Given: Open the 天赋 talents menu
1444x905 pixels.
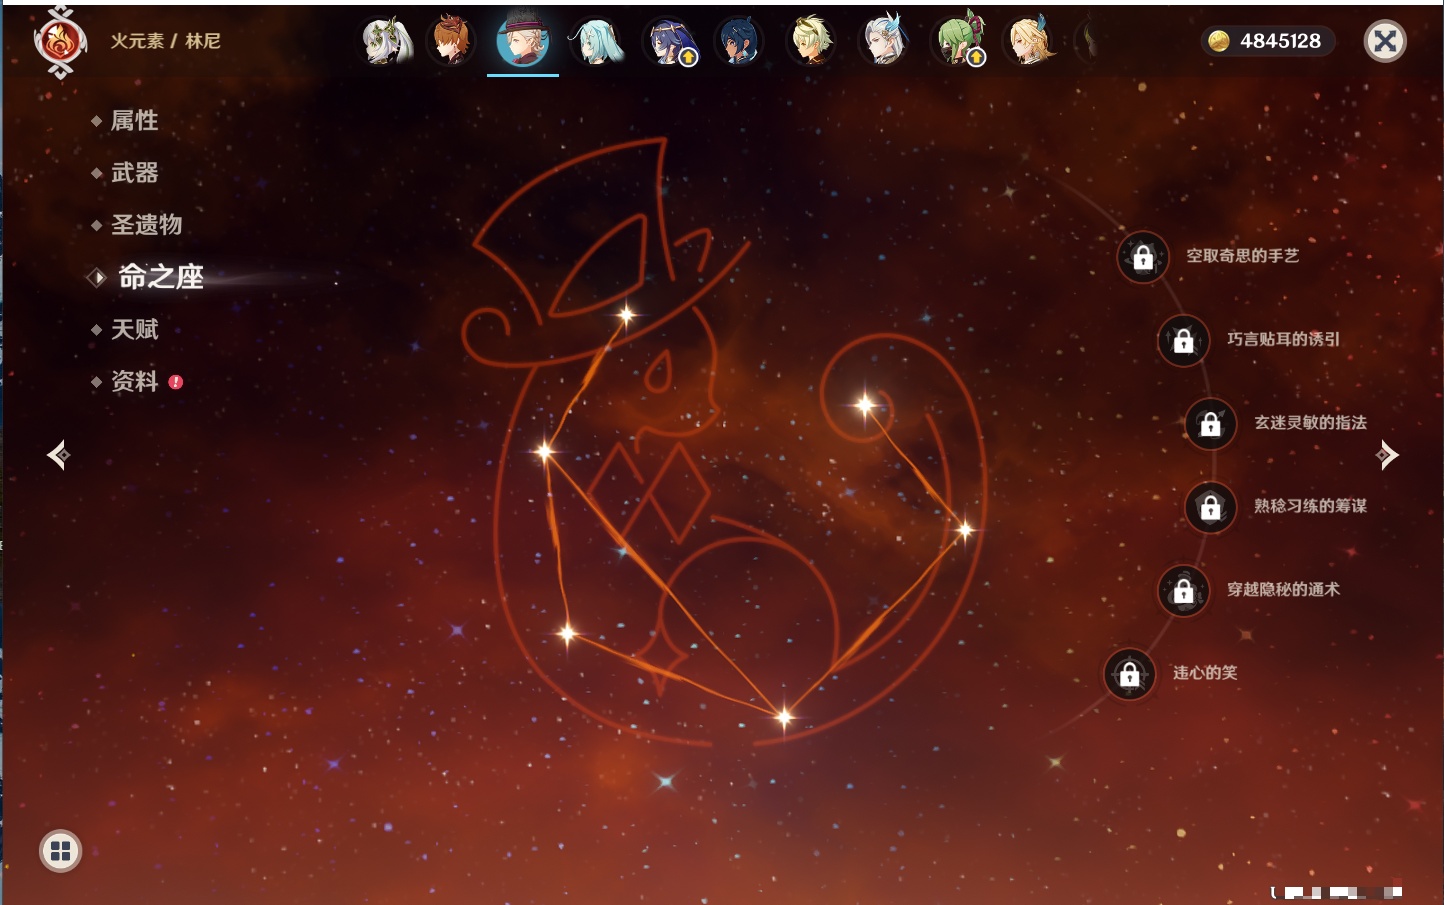Looking at the screenshot, I should pos(134,329).
